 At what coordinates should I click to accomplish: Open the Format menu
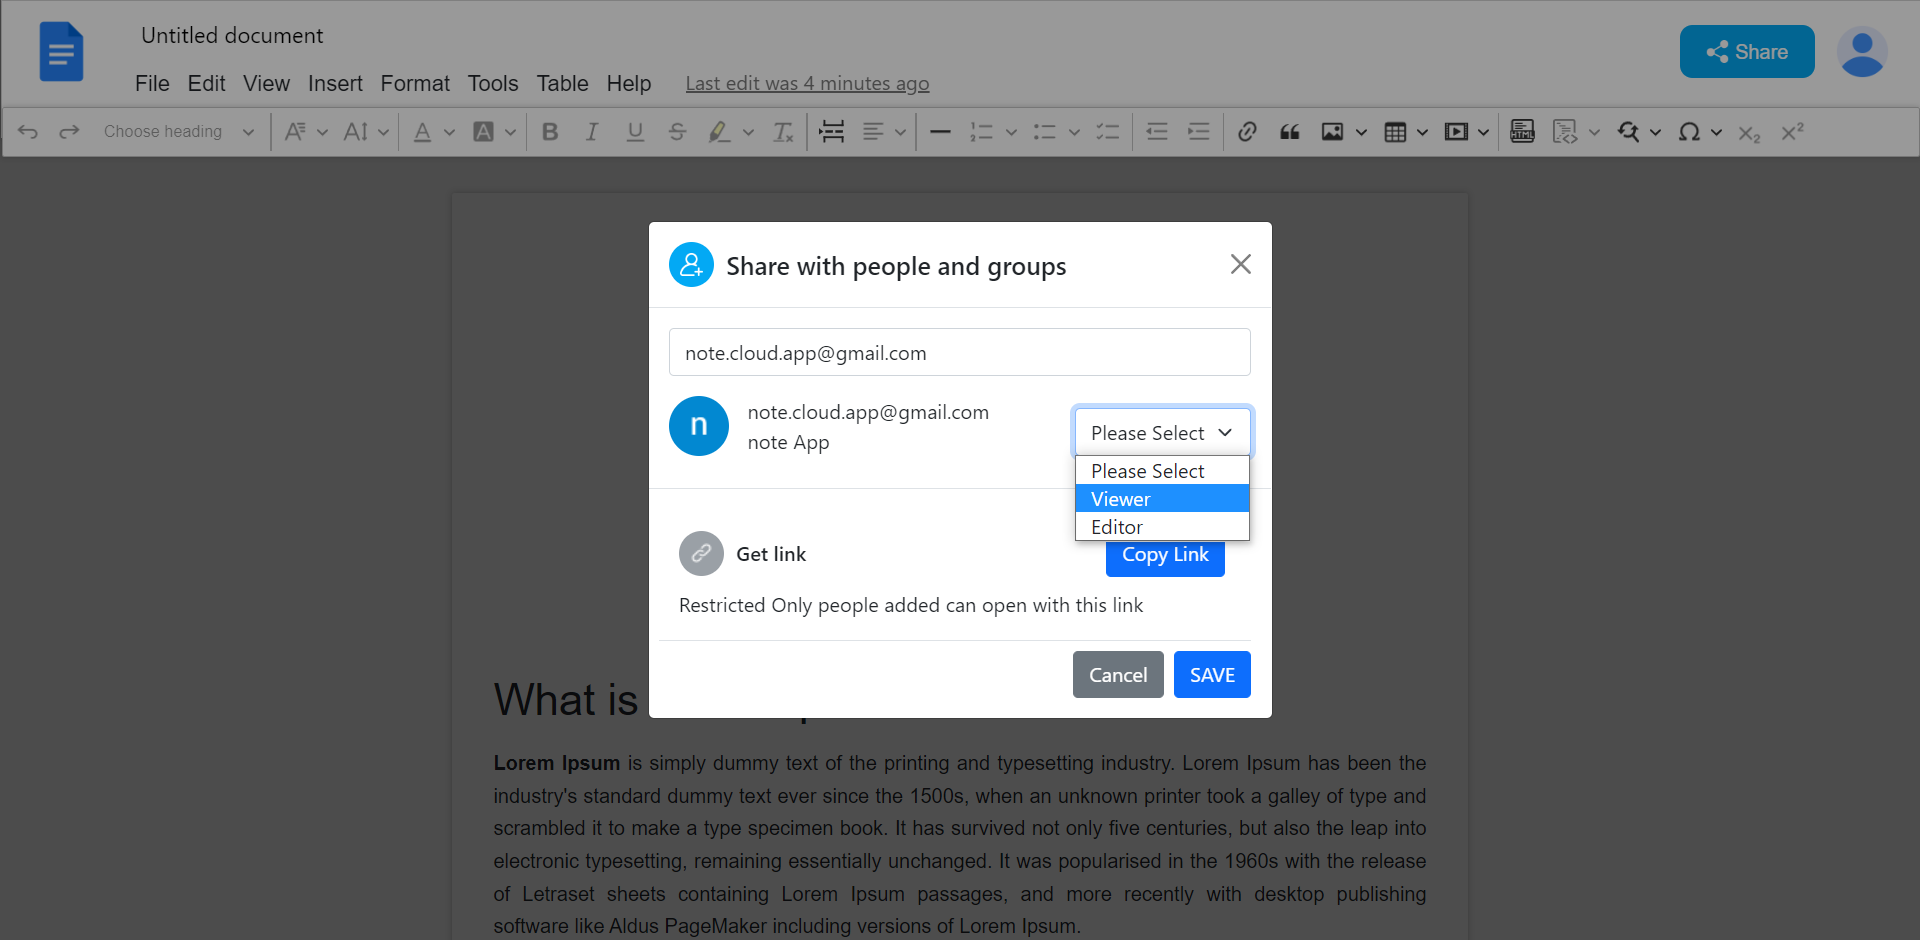(x=415, y=84)
